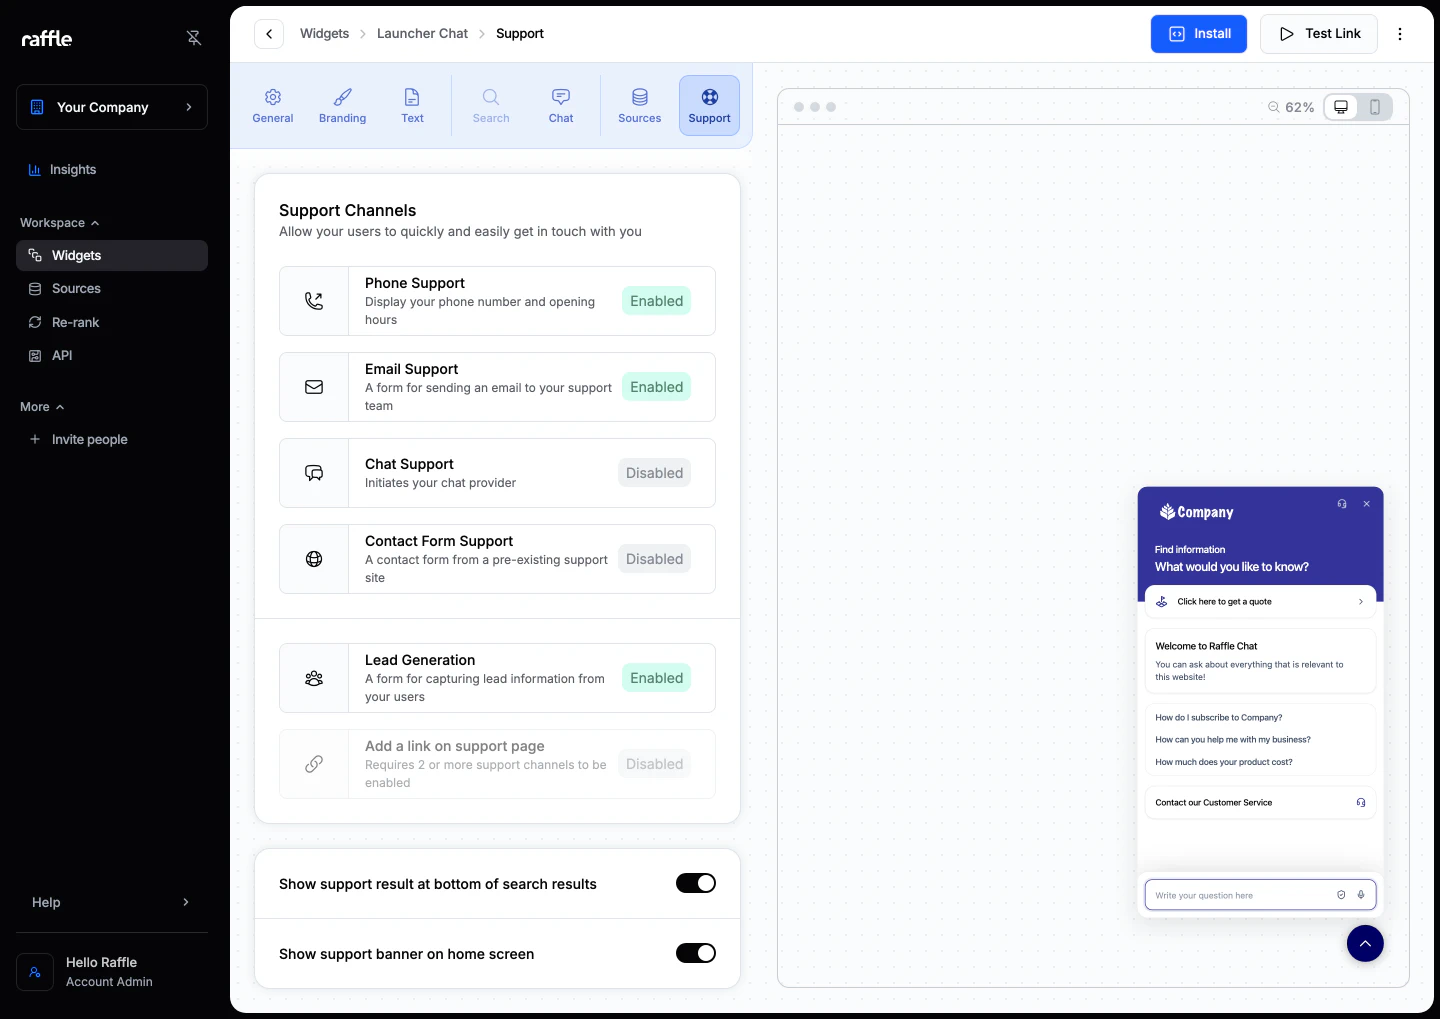Switch to the Text tab
The image size is (1440, 1019).
(412, 105)
